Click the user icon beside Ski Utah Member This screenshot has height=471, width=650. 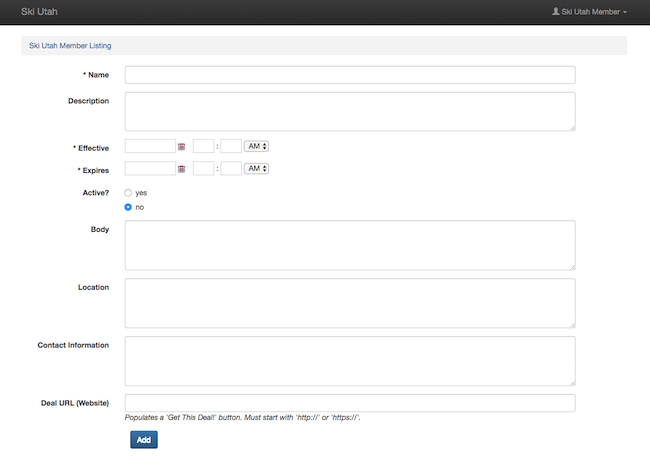[556, 12]
